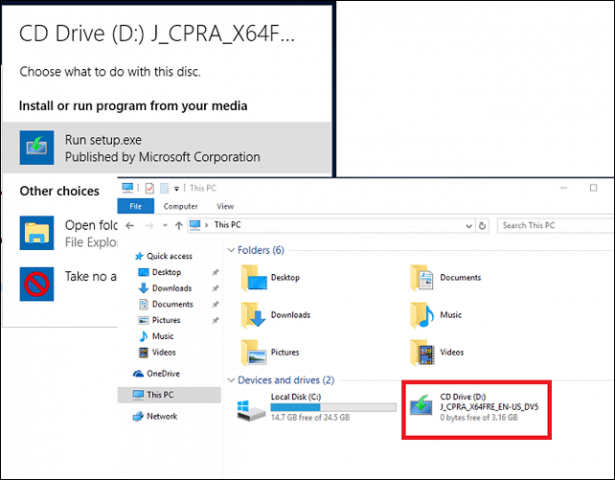Run setup.exe from AutoPlay dialog
Viewport: 615px width, 480px height.
tap(167, 148)
